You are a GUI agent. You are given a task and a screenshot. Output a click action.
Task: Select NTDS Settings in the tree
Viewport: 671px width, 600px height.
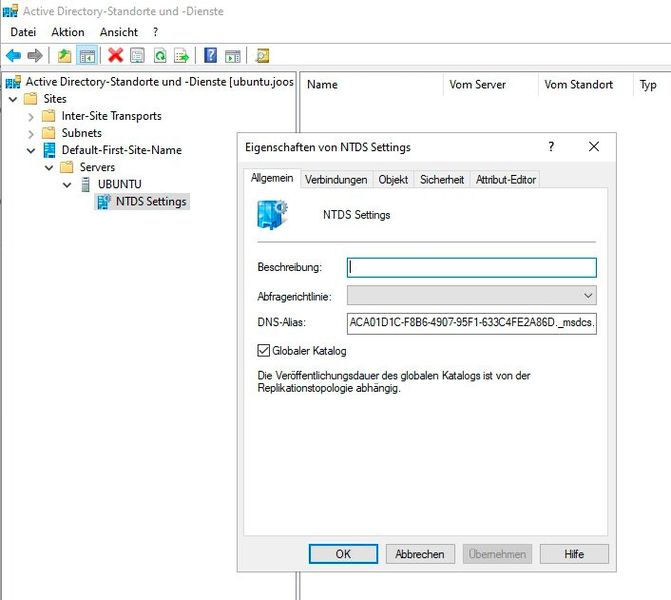(x=151, y=202)
